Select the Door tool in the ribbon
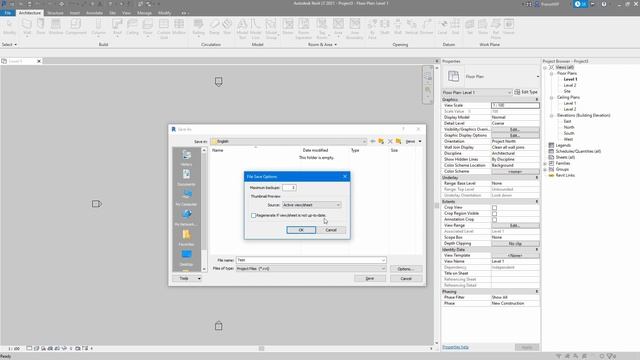The image size is (640, 360). (41, 27)
